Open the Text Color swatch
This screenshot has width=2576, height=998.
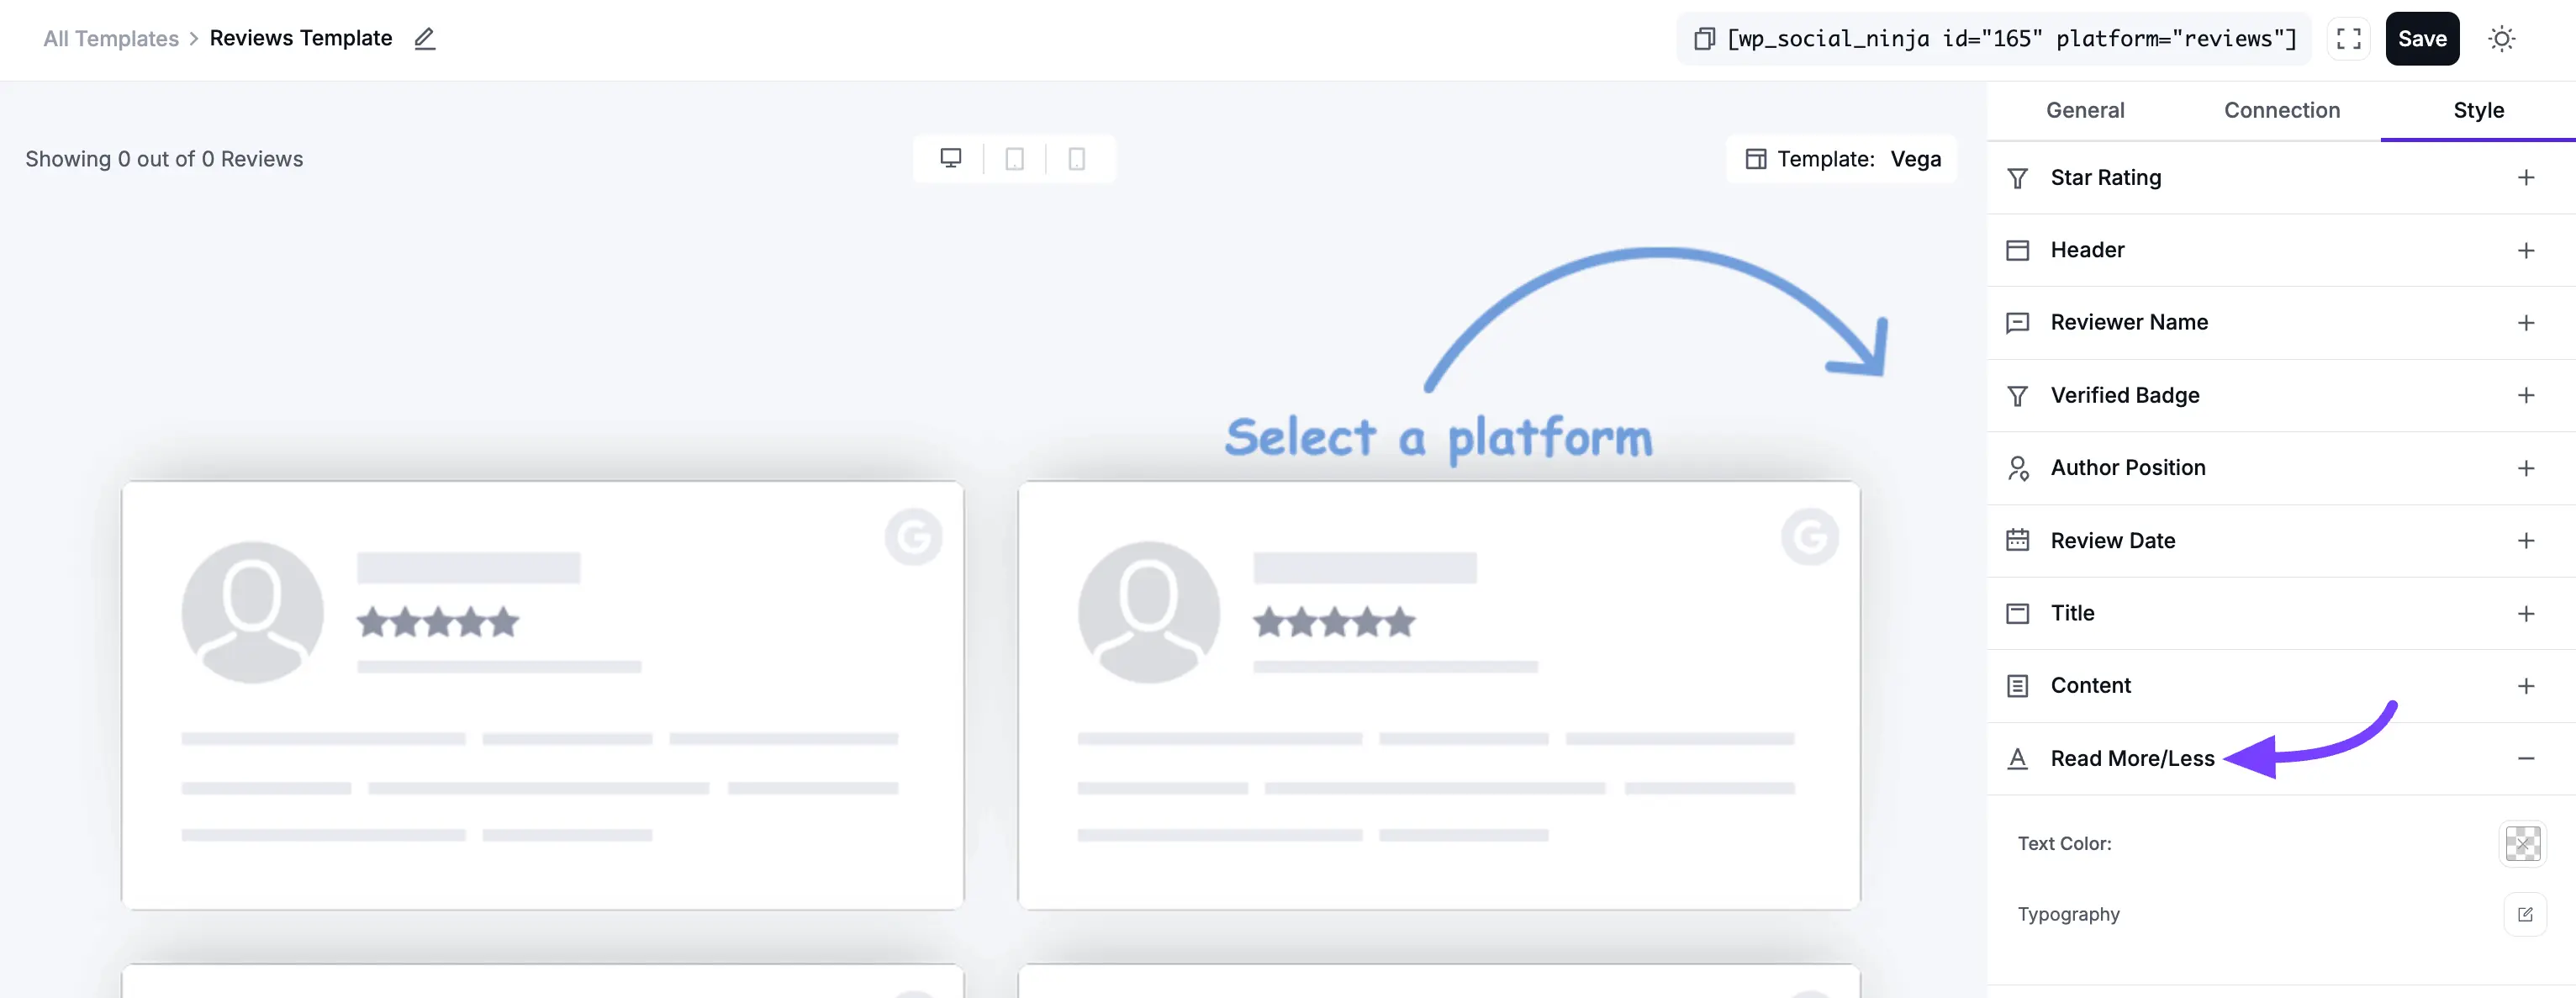pyautogui.click(x=2524, y=843)
